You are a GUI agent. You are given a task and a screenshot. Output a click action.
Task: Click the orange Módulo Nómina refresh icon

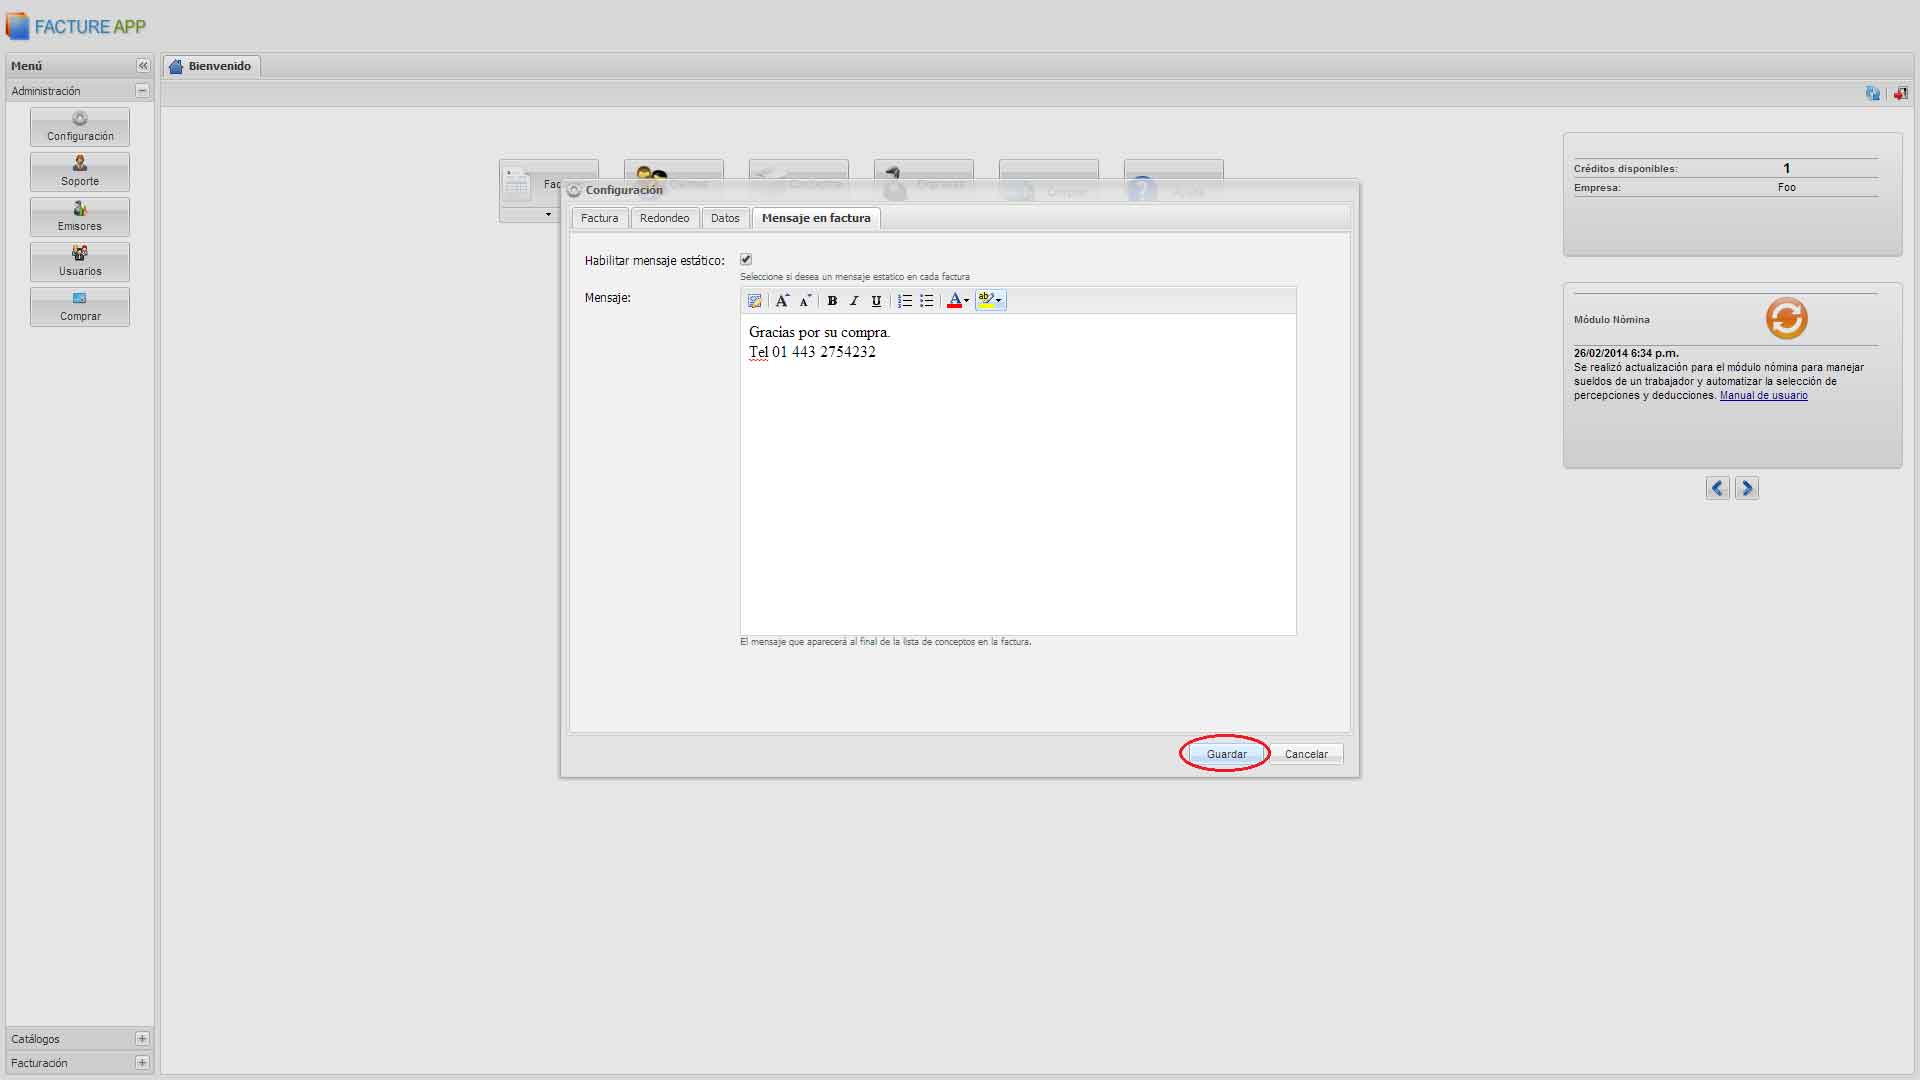pos(1786,319)
